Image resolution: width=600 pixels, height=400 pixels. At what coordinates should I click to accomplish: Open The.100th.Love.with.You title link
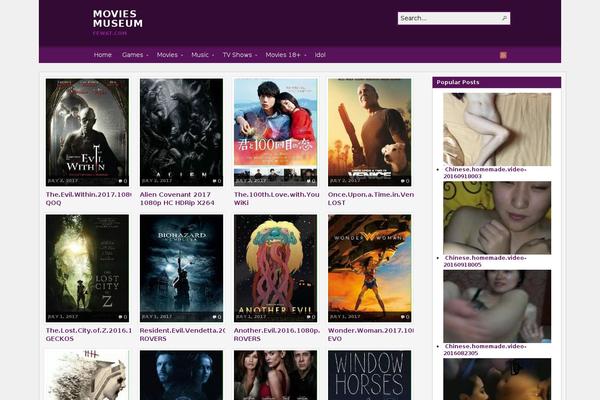click(x=276, y=199)
